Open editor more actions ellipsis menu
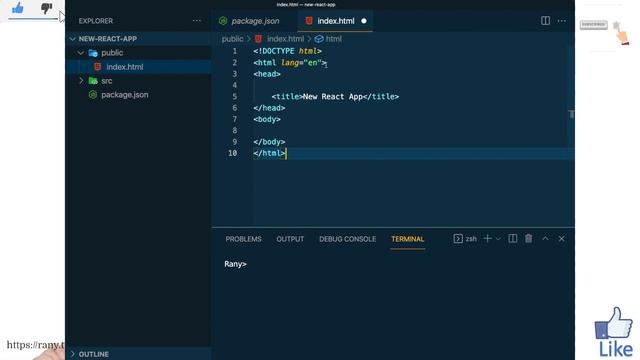The width and height of the screenshot is (640, 360). 562,21
